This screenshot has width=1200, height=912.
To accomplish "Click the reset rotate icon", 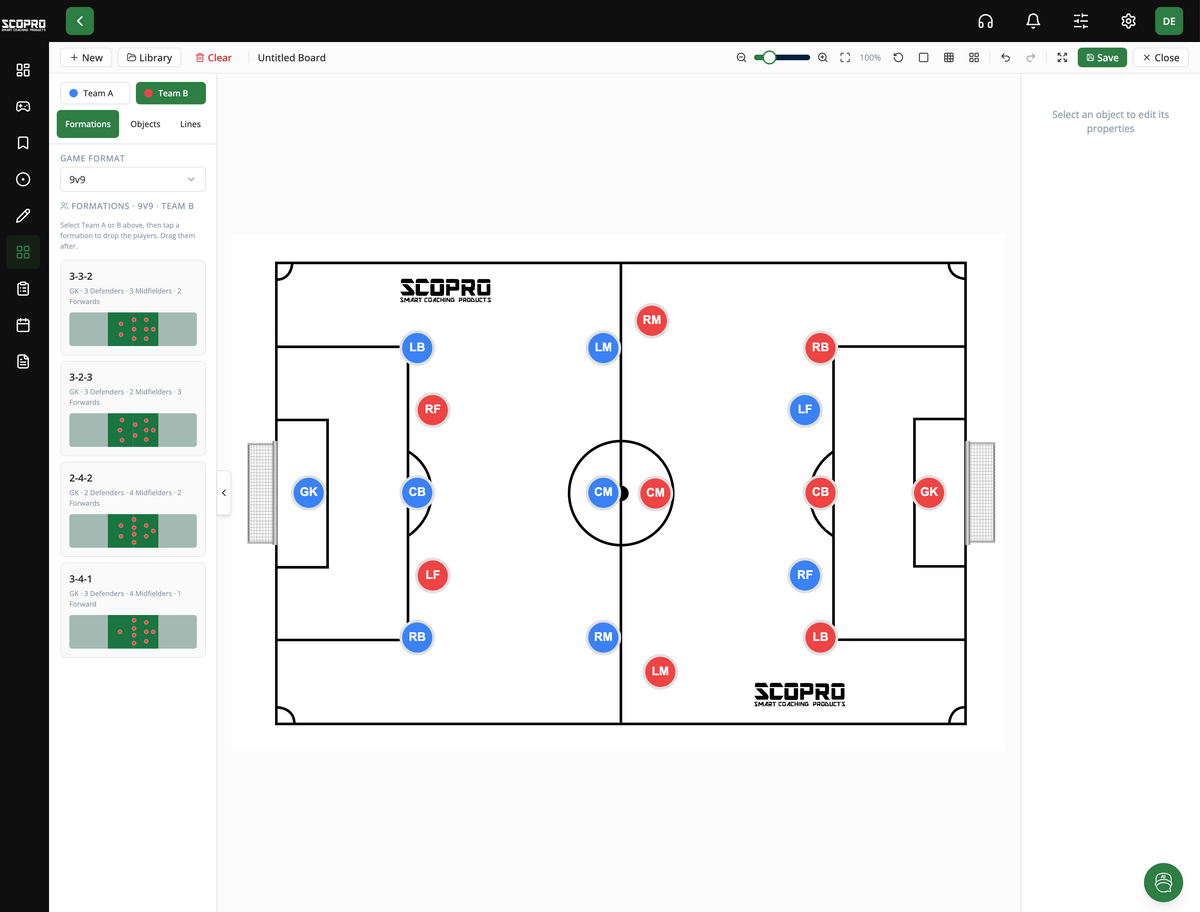I will point(898,58).
